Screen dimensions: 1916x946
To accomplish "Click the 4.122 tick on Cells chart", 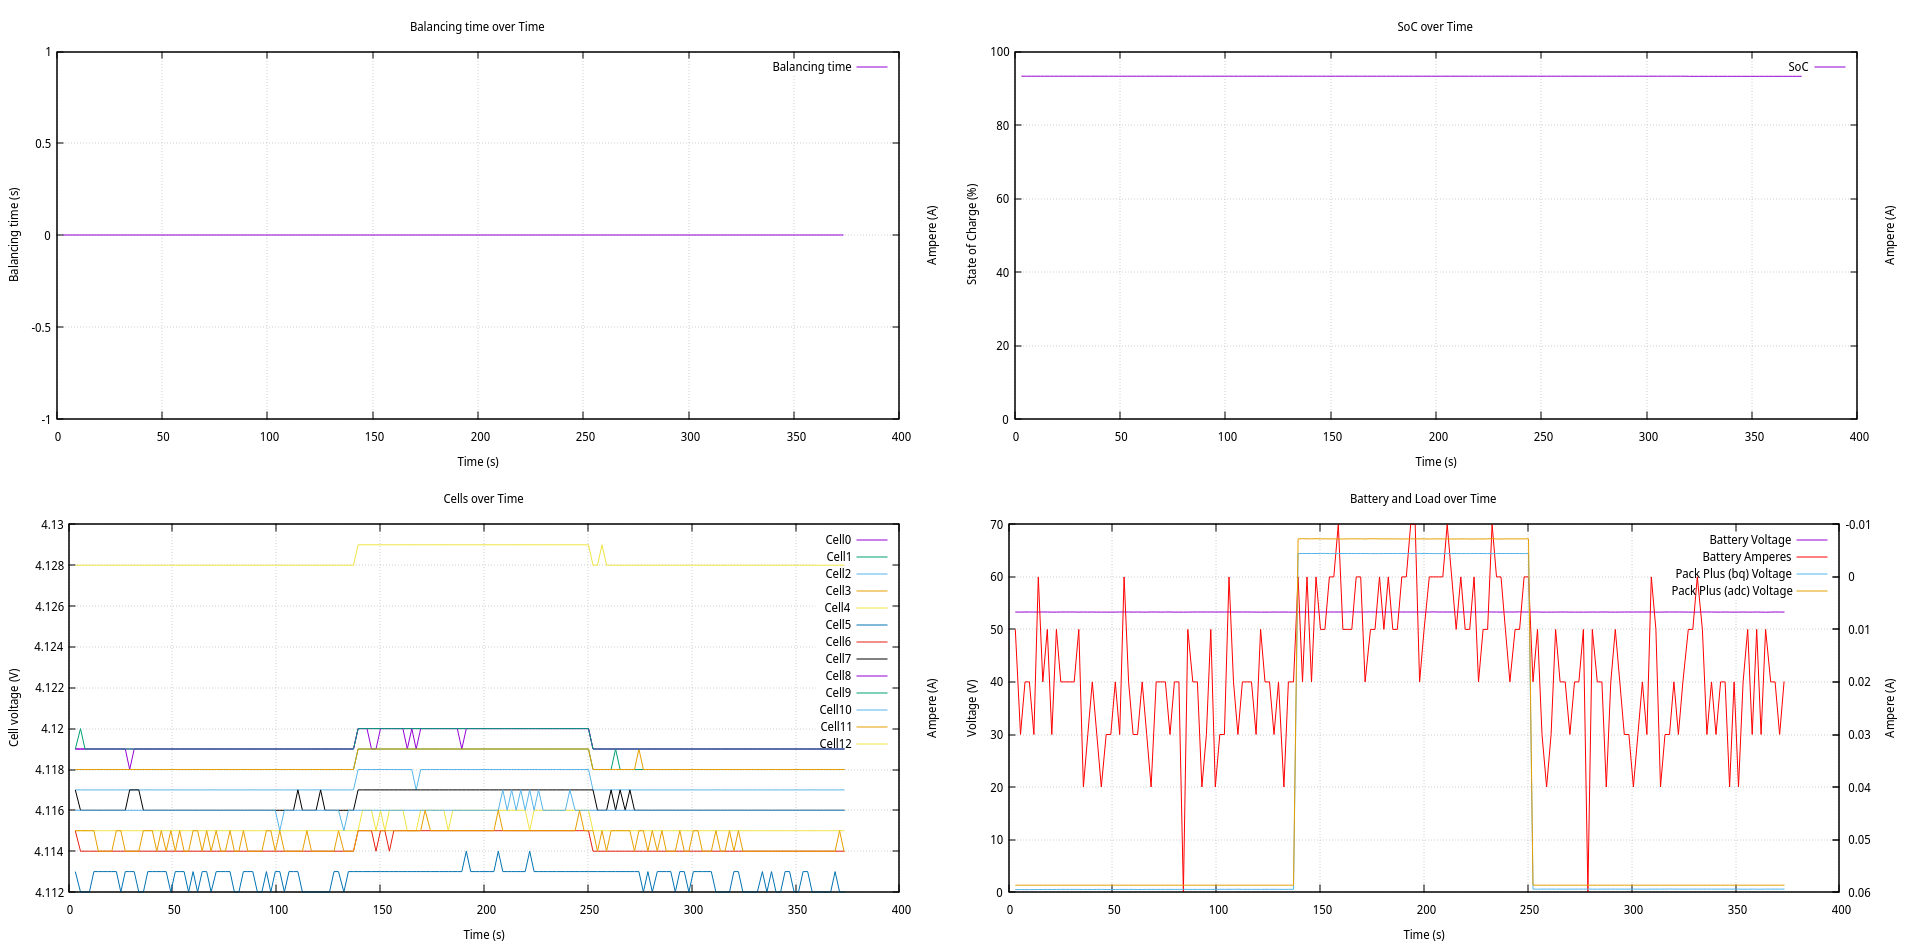I will point(49,688).
